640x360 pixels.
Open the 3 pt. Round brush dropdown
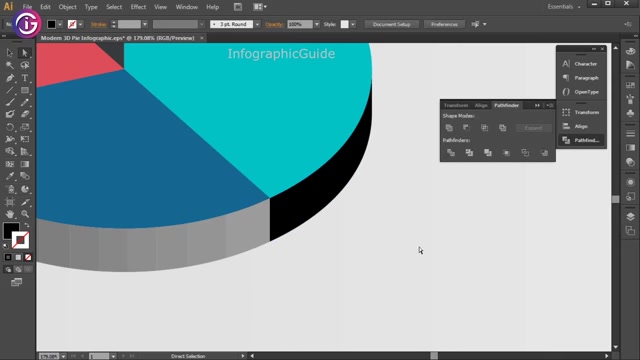(x=257, y=24)
